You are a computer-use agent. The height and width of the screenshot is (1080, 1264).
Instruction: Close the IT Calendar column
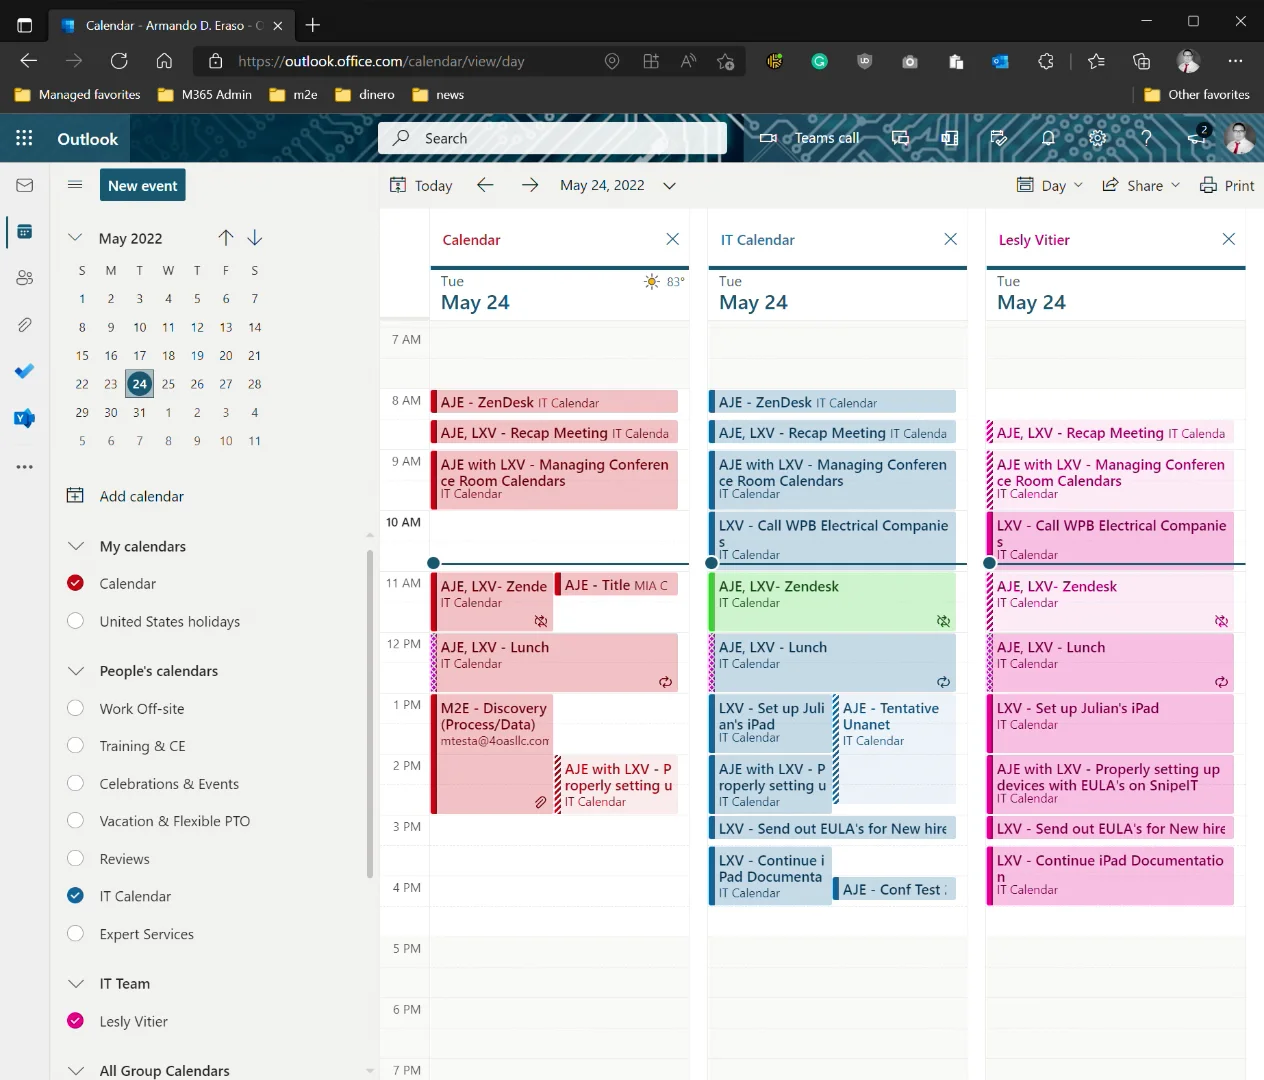(x=950, y=239)
